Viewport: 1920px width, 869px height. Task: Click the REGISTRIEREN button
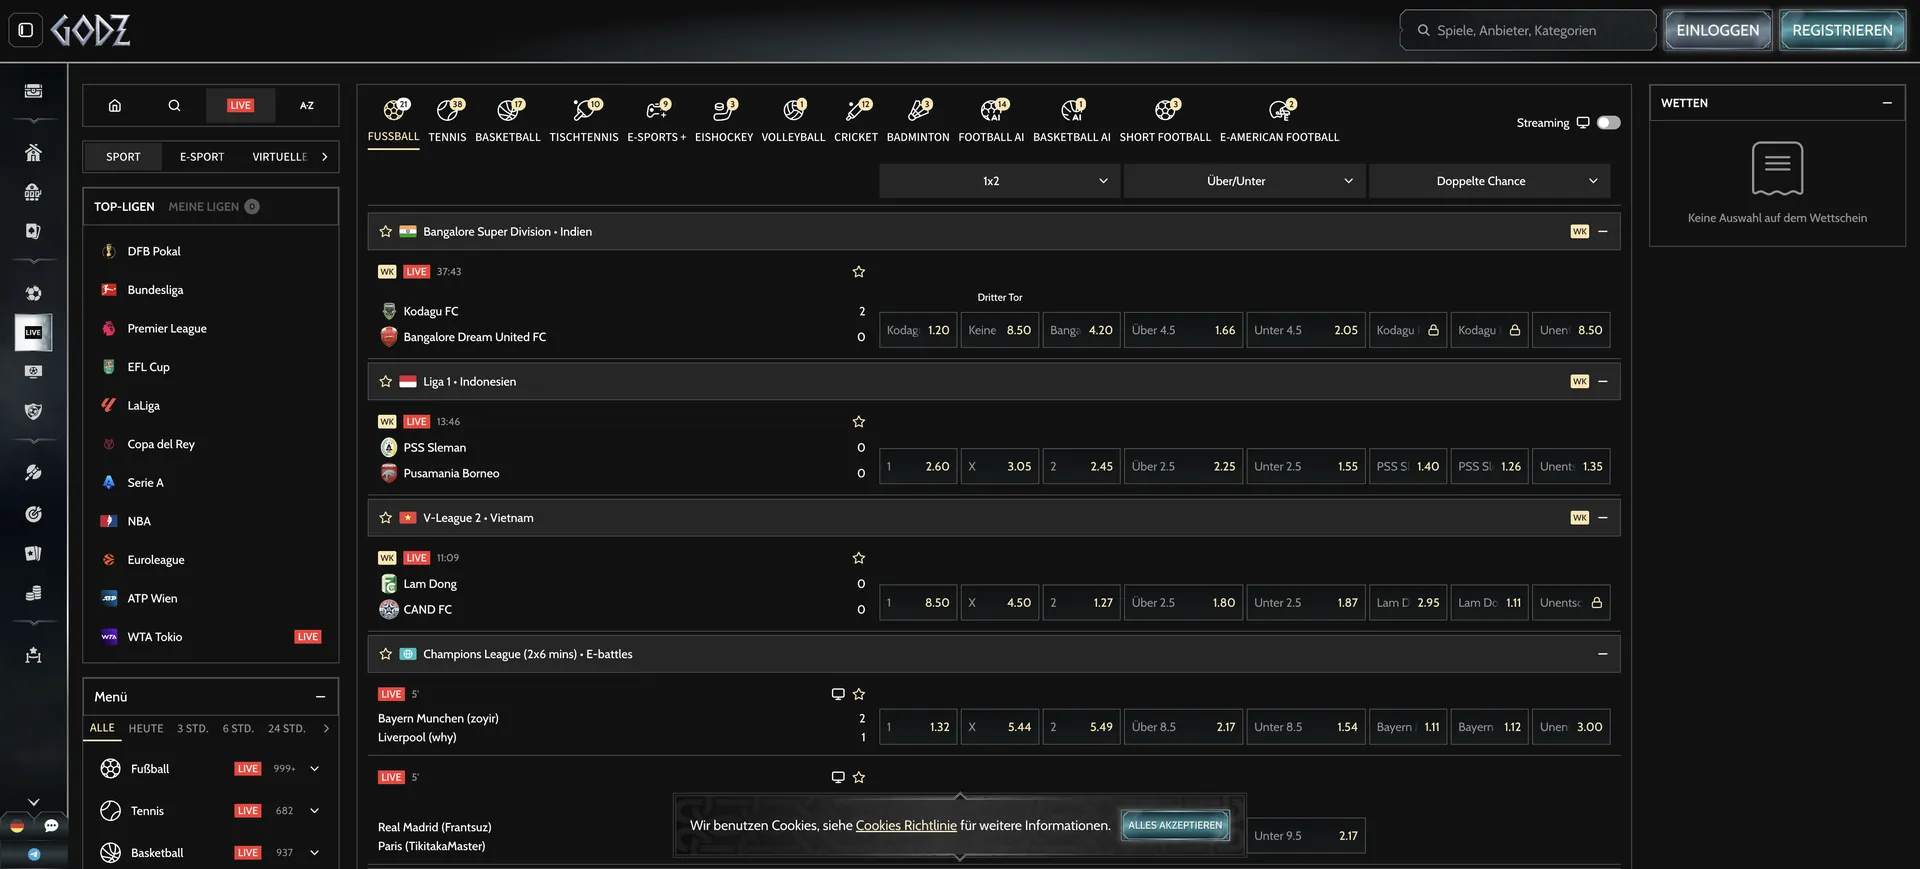point(1842,30)
